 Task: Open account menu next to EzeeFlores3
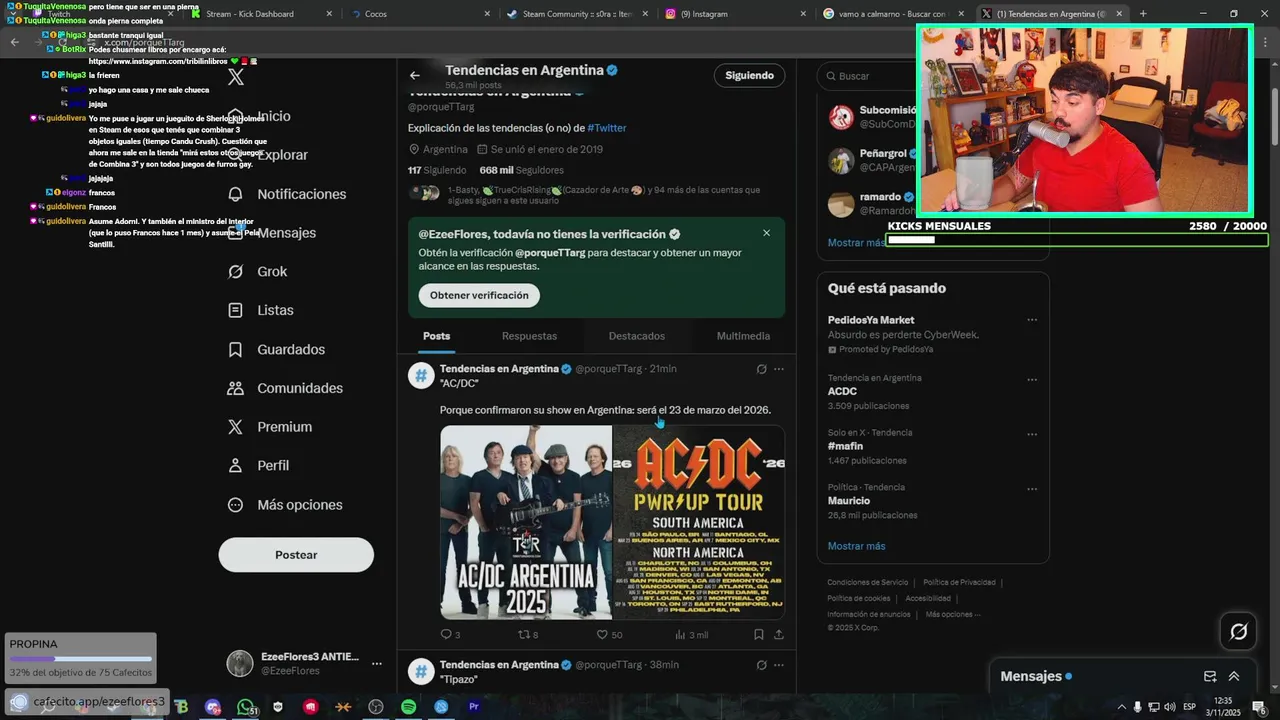377,663
